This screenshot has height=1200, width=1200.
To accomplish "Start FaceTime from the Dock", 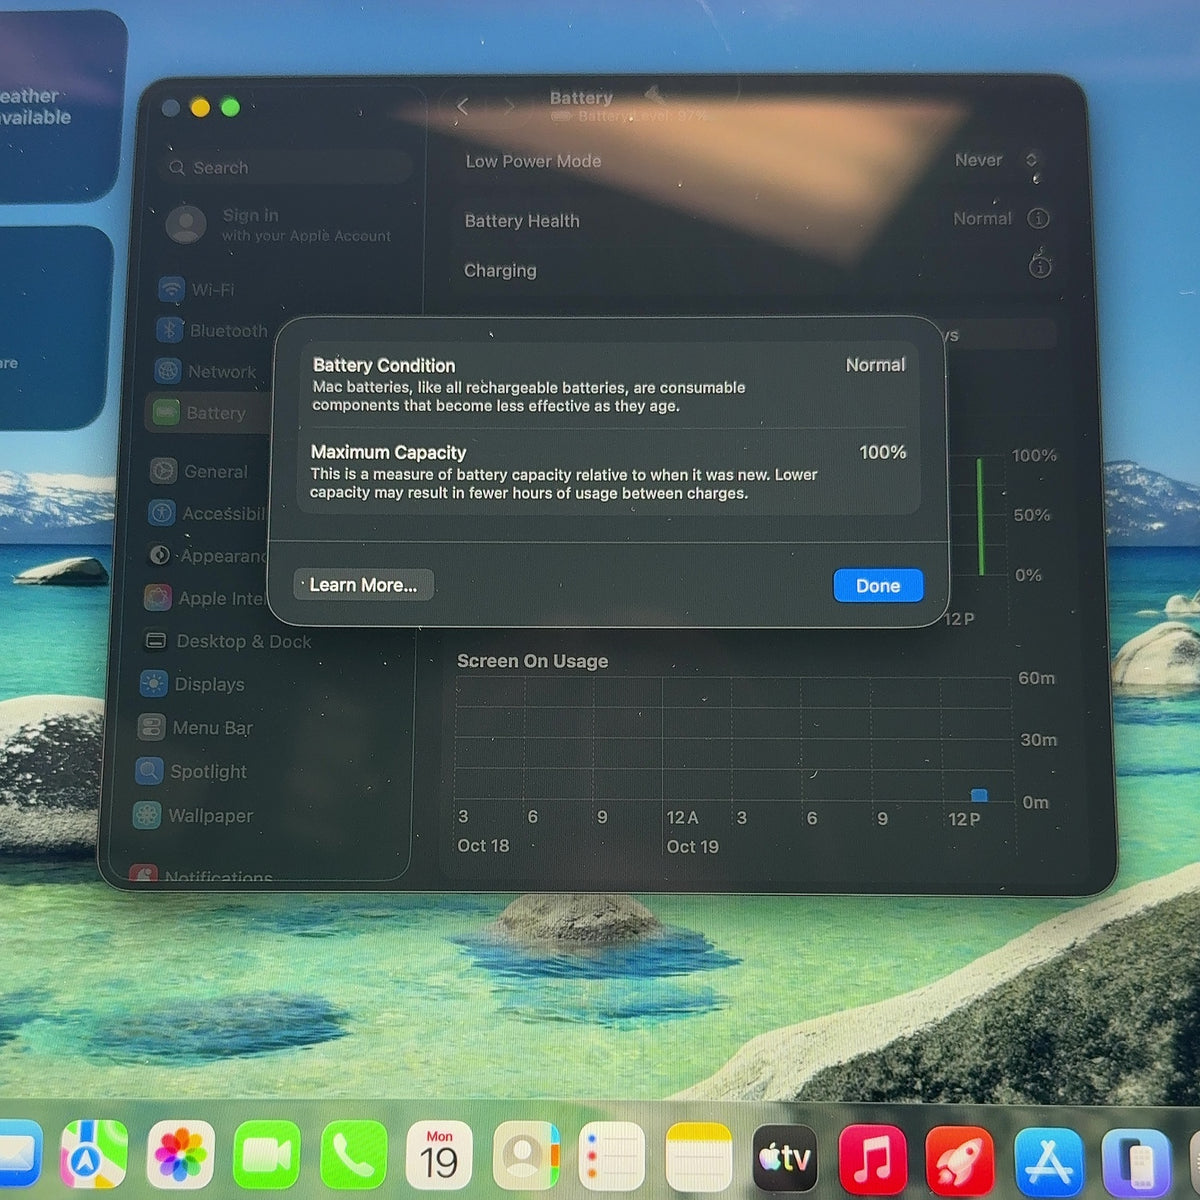I will point(266,1155).
